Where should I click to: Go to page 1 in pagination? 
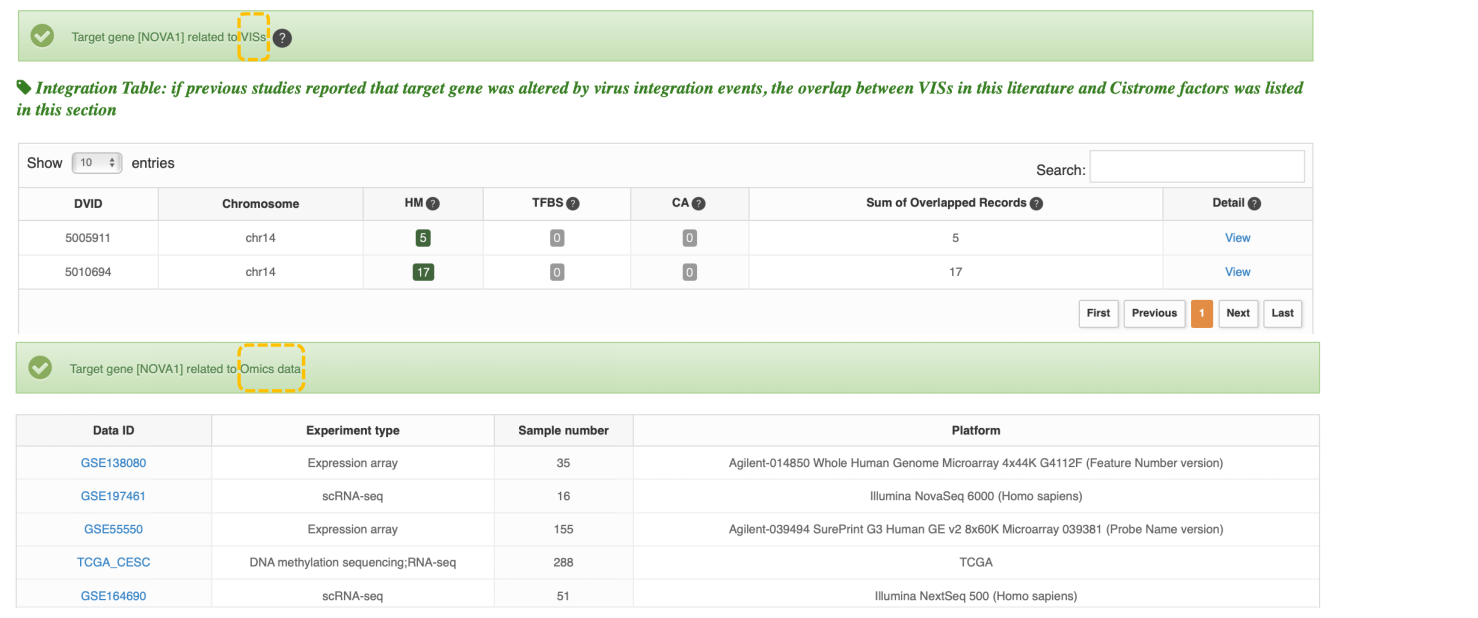(1201, 313)
